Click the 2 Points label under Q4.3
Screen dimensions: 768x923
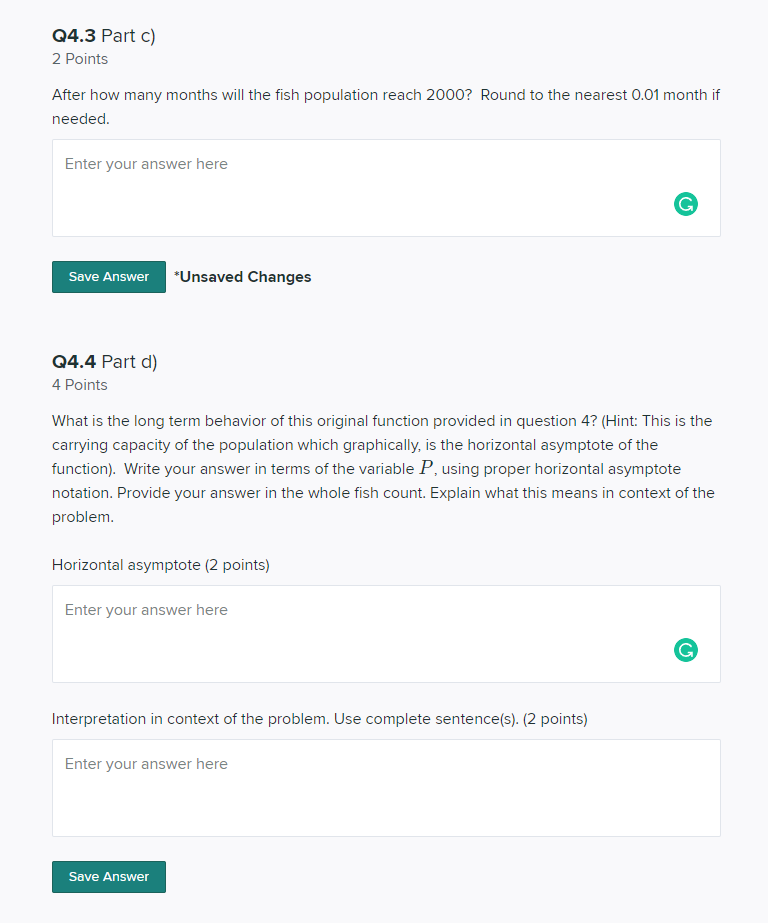click(80, 59)
